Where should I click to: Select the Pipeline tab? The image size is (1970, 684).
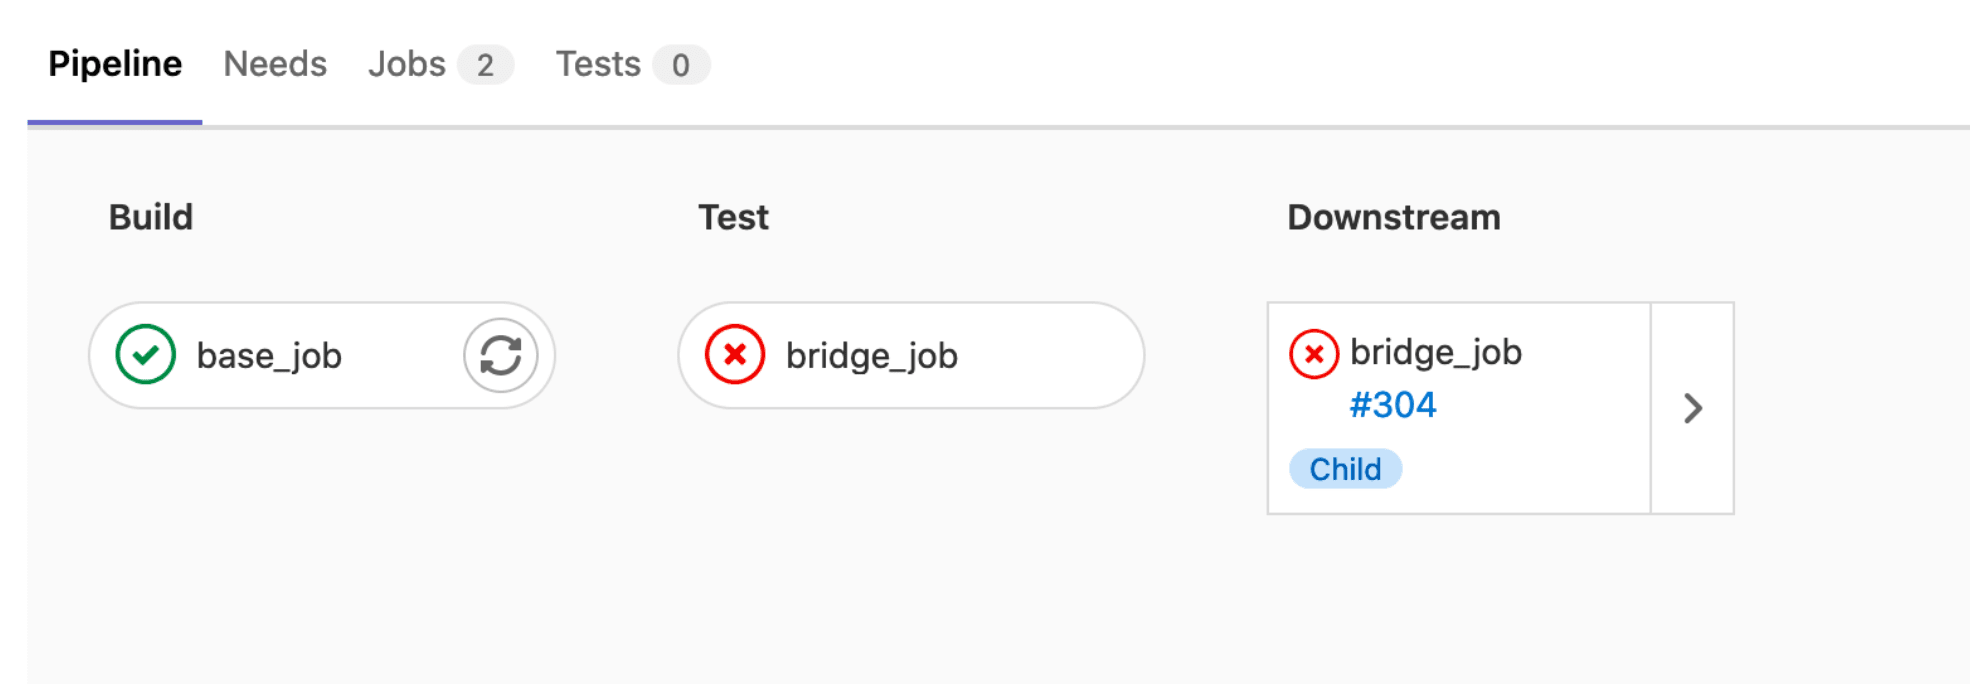tap(115, 64)
